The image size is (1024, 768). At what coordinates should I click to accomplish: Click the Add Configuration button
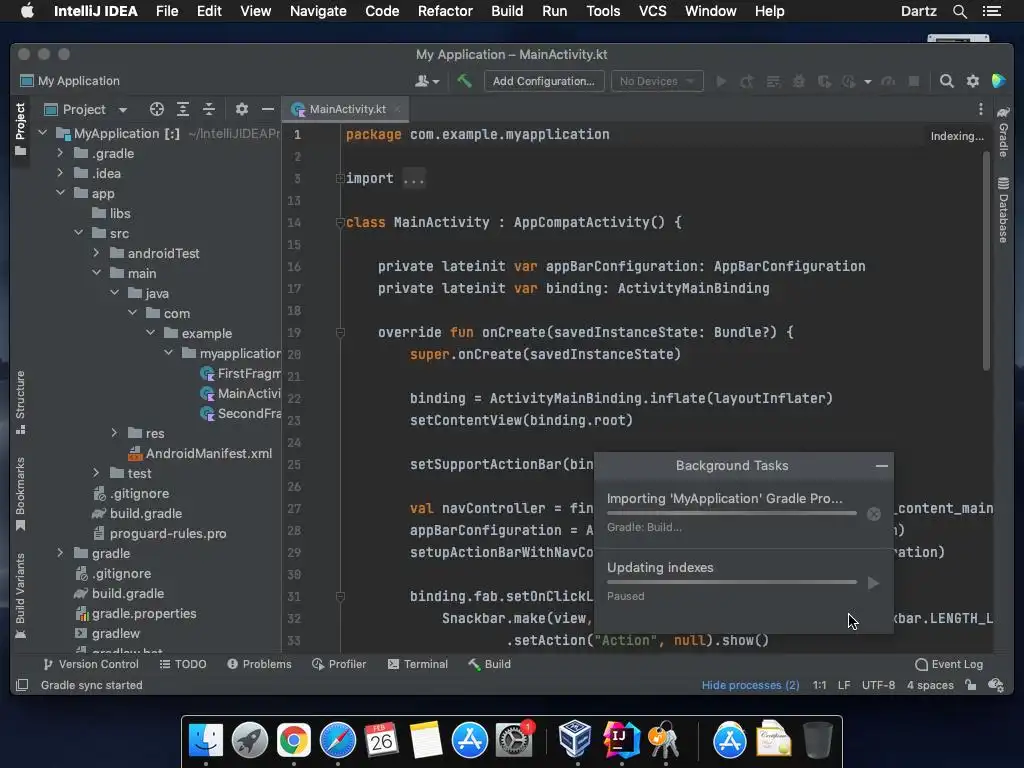click(543, 81)
